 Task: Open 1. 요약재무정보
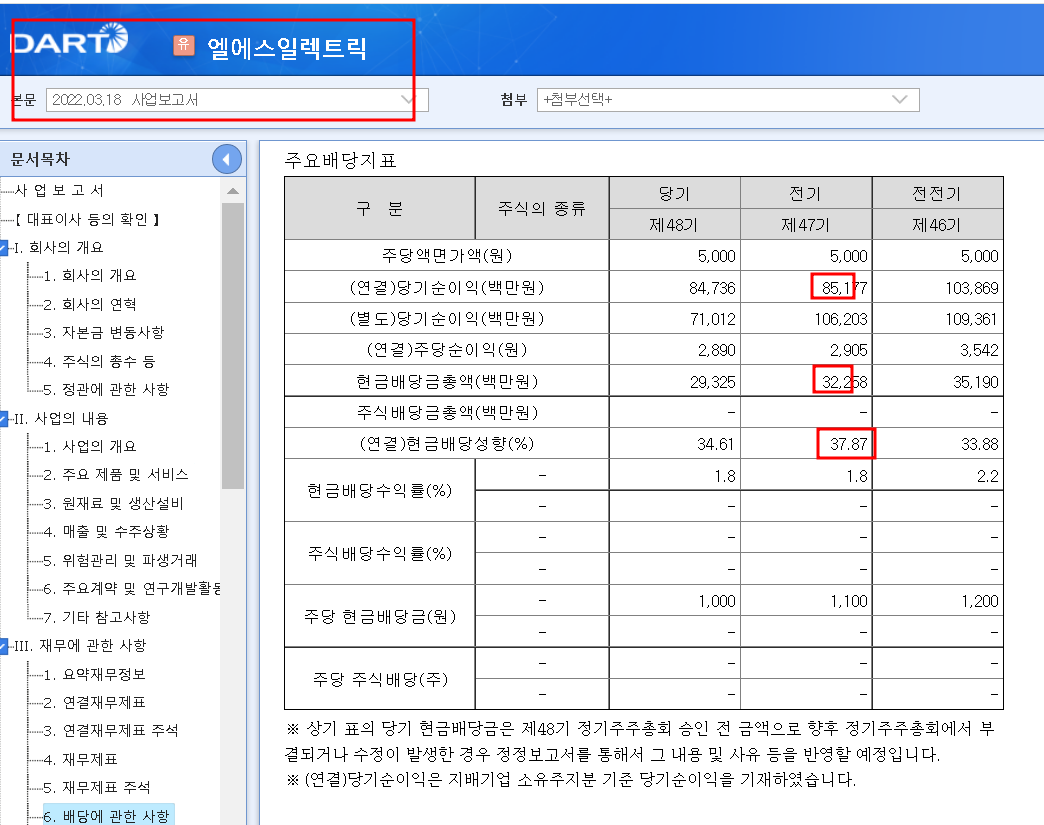click(95, 675)
